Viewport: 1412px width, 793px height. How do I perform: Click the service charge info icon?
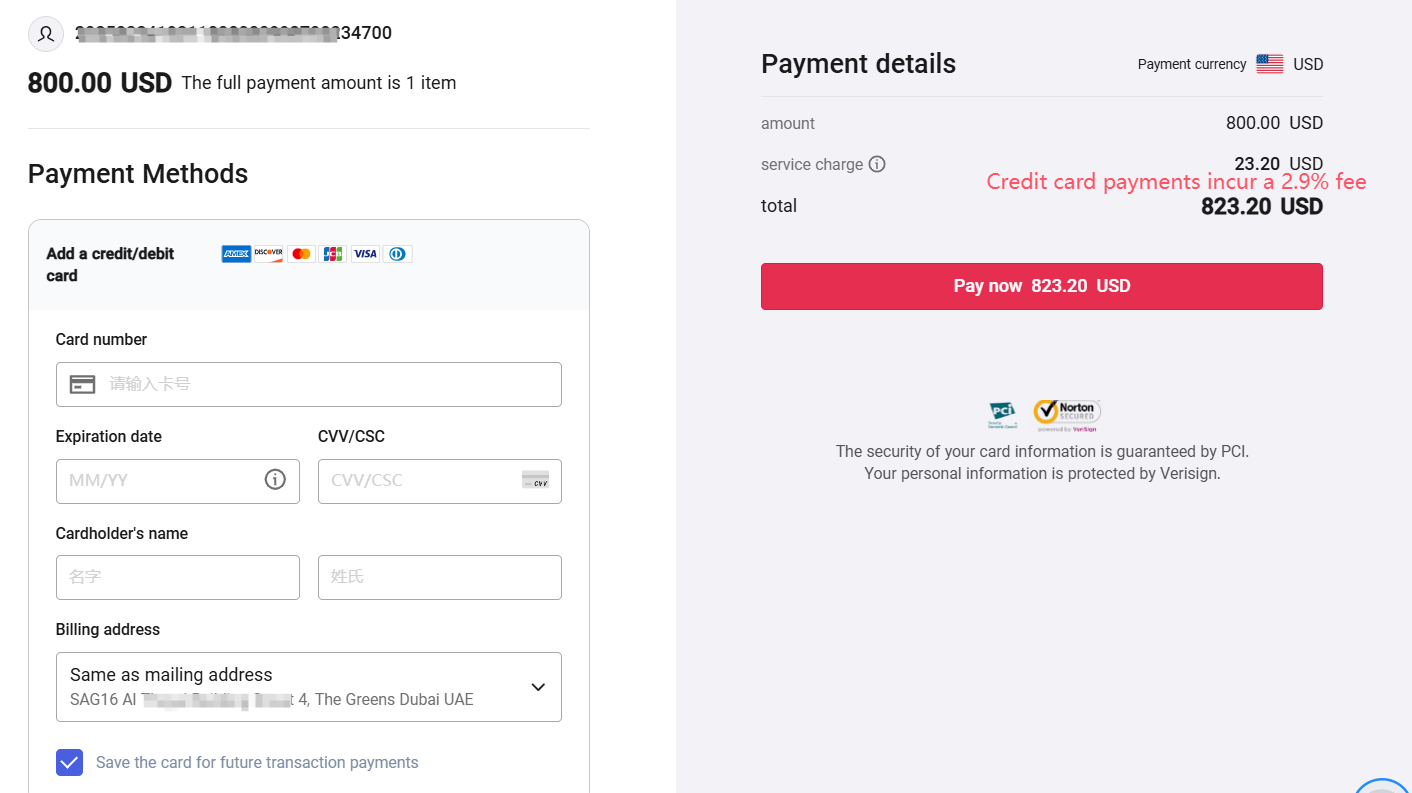[877, 164]
